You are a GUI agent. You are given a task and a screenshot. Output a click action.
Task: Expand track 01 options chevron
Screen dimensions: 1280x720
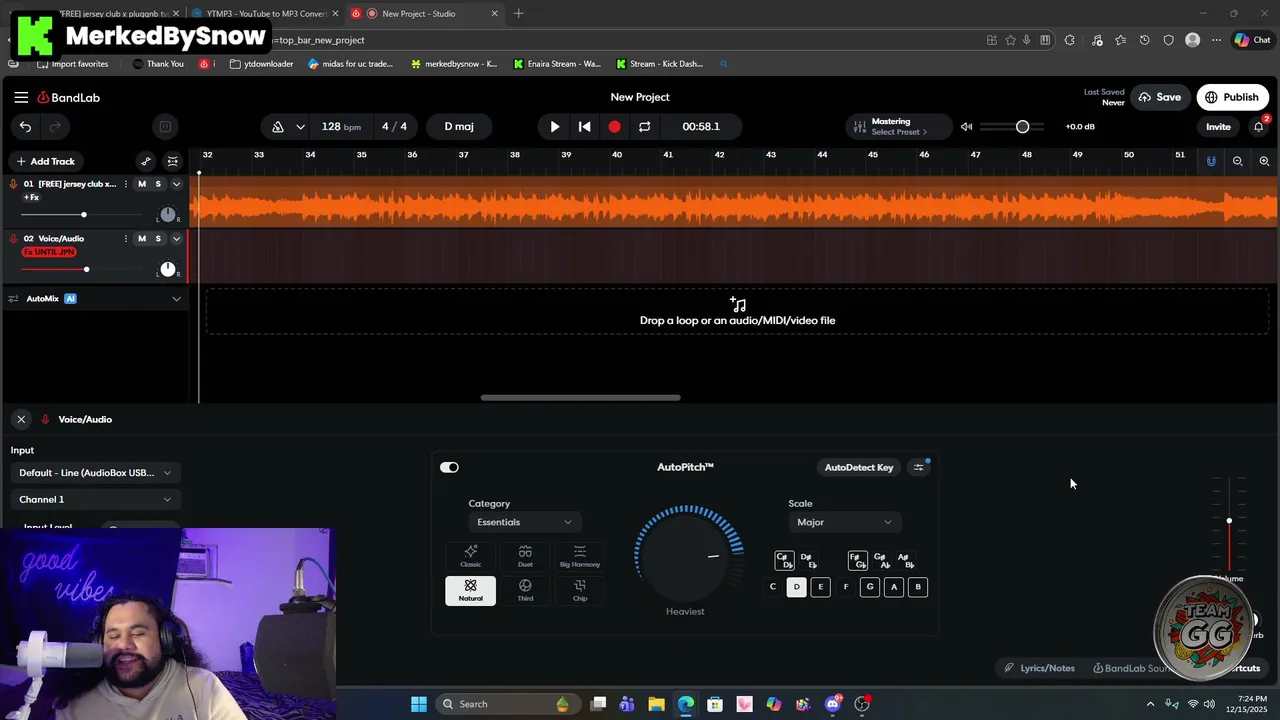coord(177,184)
